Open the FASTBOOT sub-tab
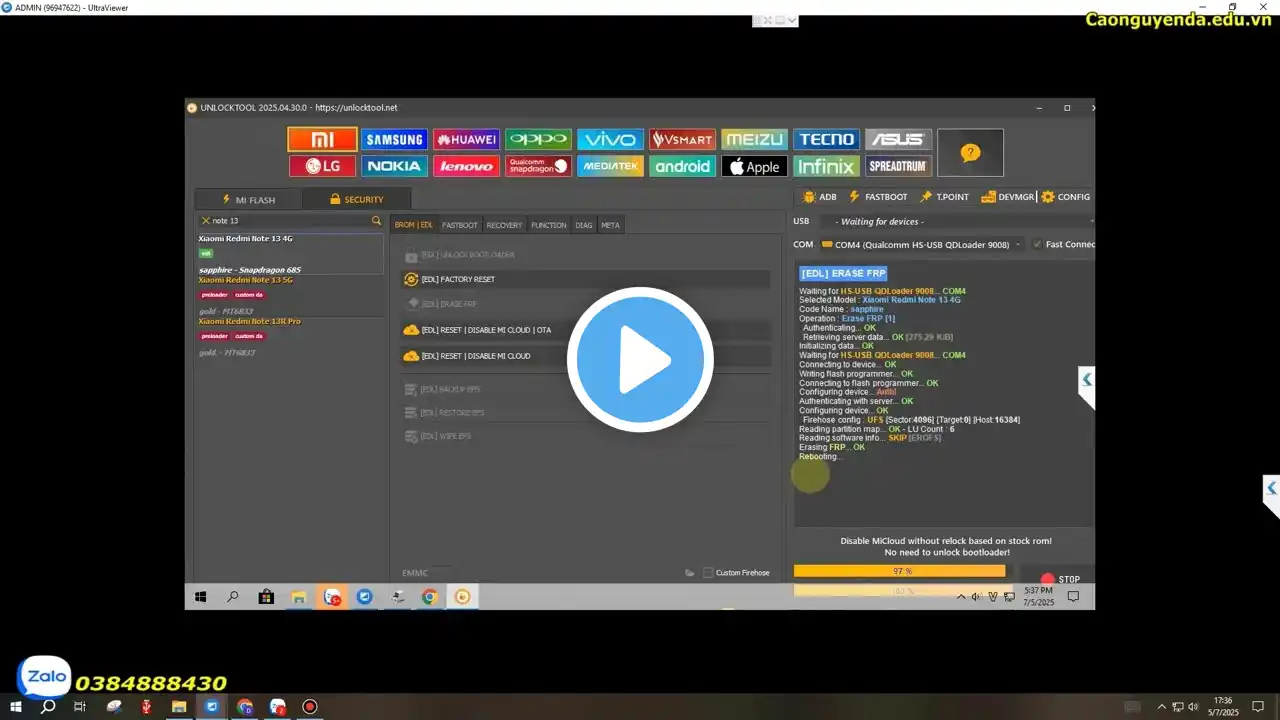The image size is (1280, 720). (460, 225)
